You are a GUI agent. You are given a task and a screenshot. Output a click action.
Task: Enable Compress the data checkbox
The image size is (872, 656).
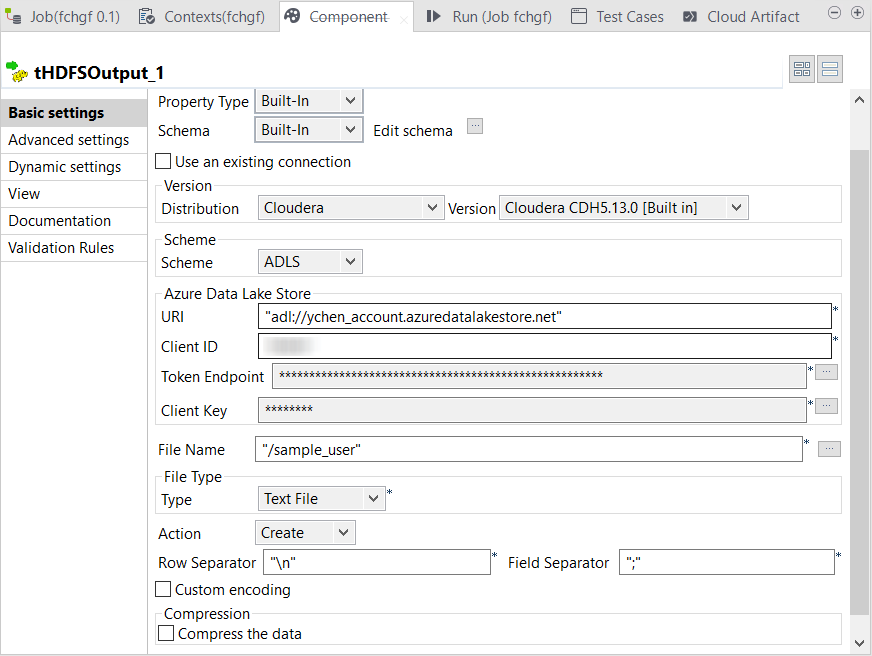pos(167,633)
